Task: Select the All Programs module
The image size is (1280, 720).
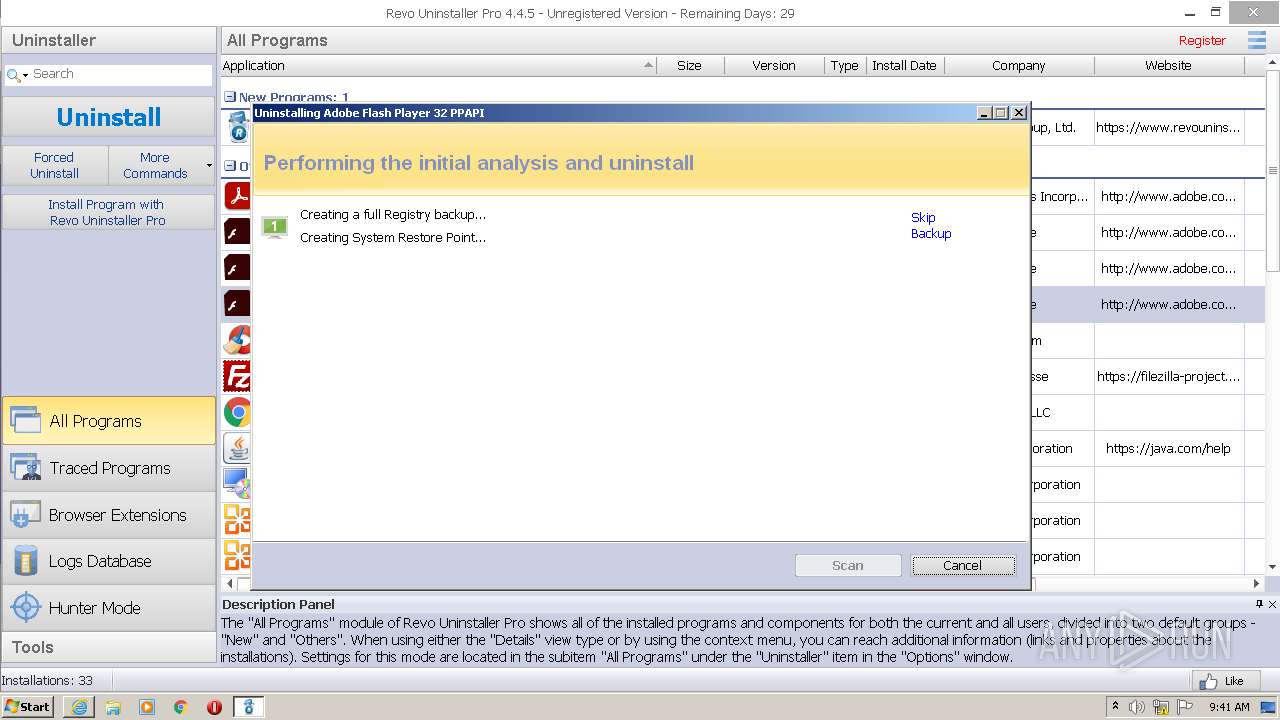Action: (x=108, y=421)
